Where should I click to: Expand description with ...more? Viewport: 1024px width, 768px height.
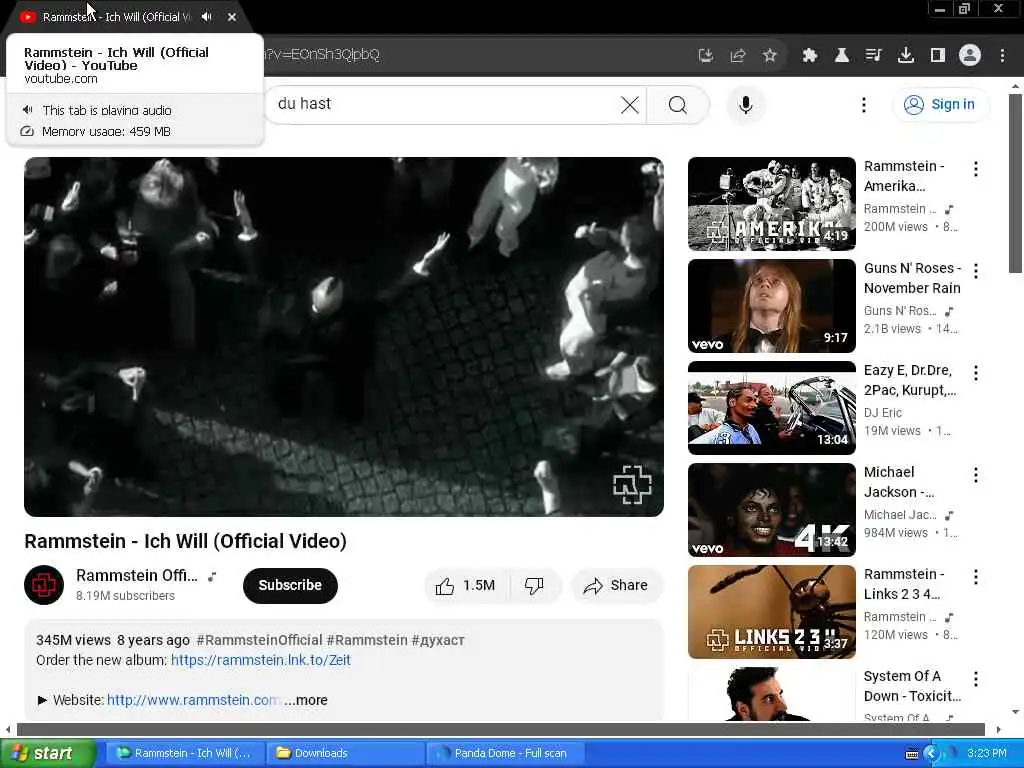point(306,700)
